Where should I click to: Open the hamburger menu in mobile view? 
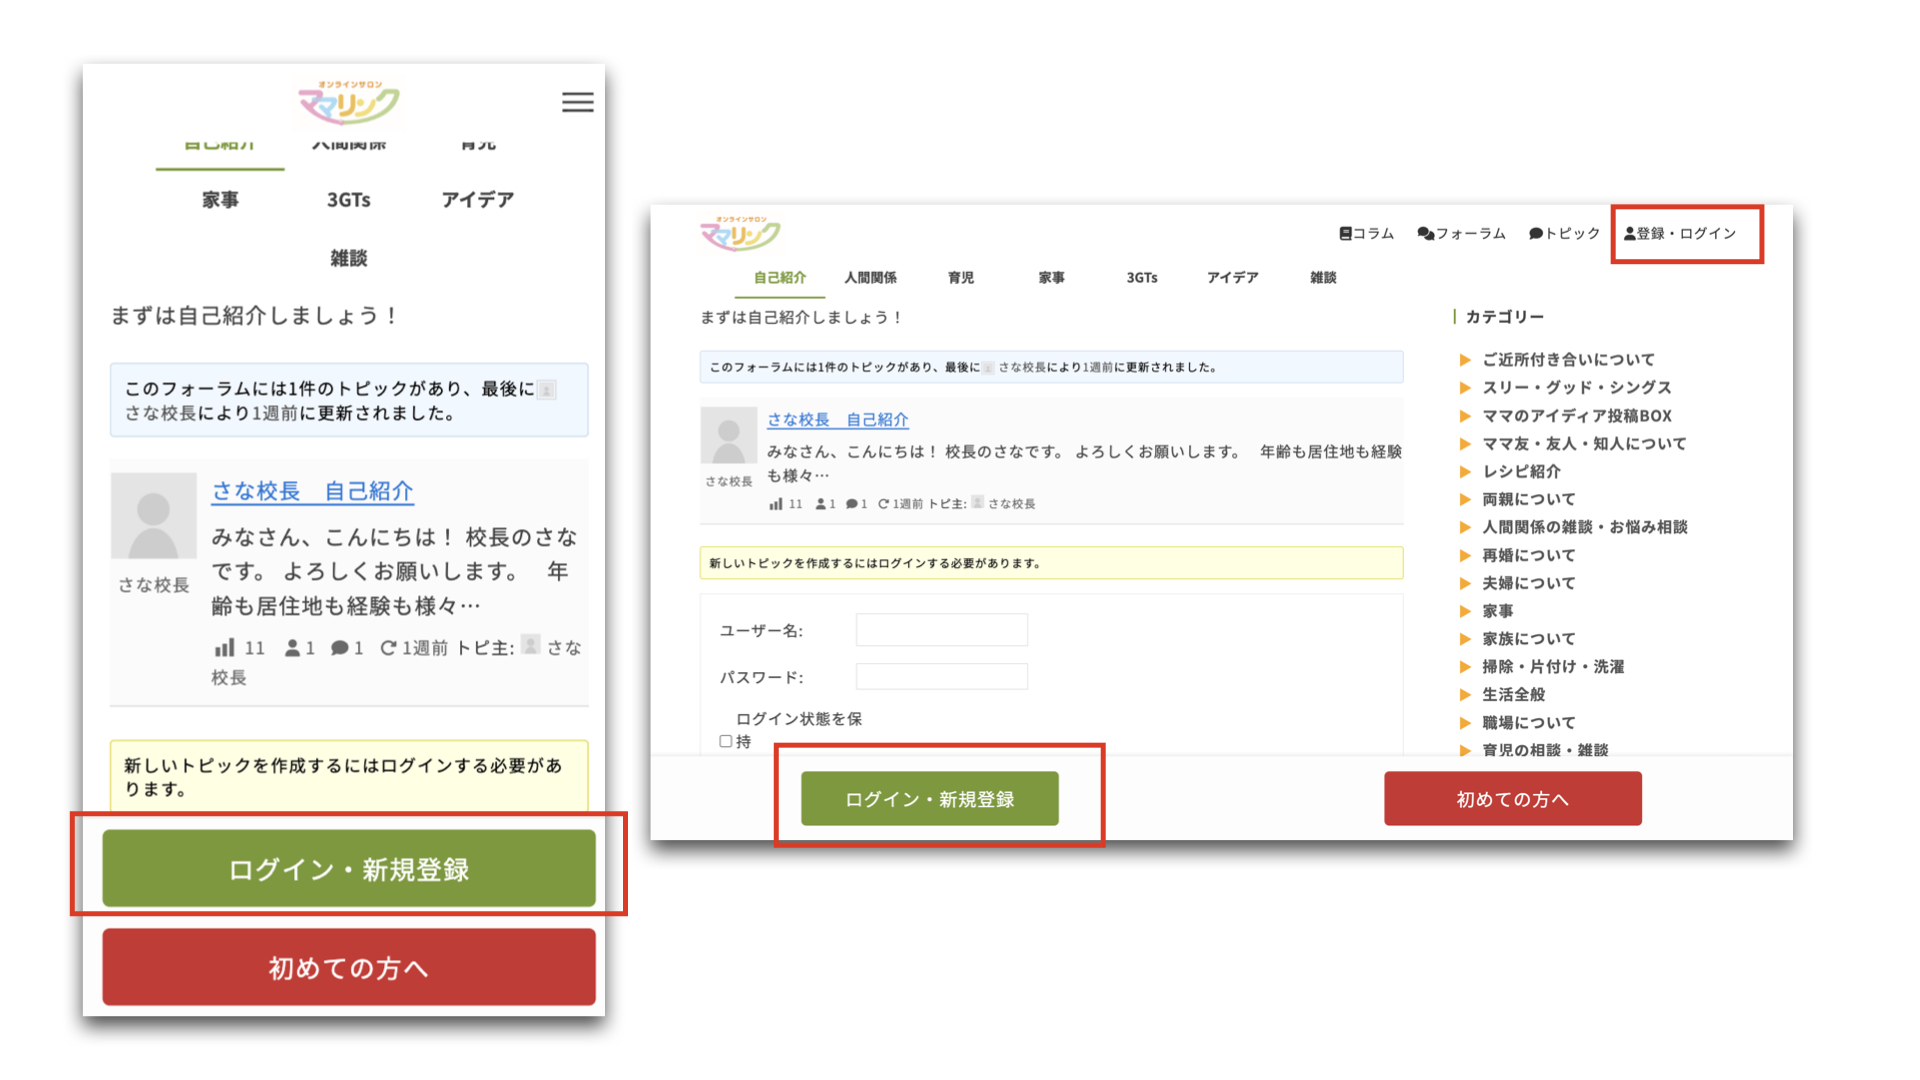pyautogui.click(x=577, y=102)
